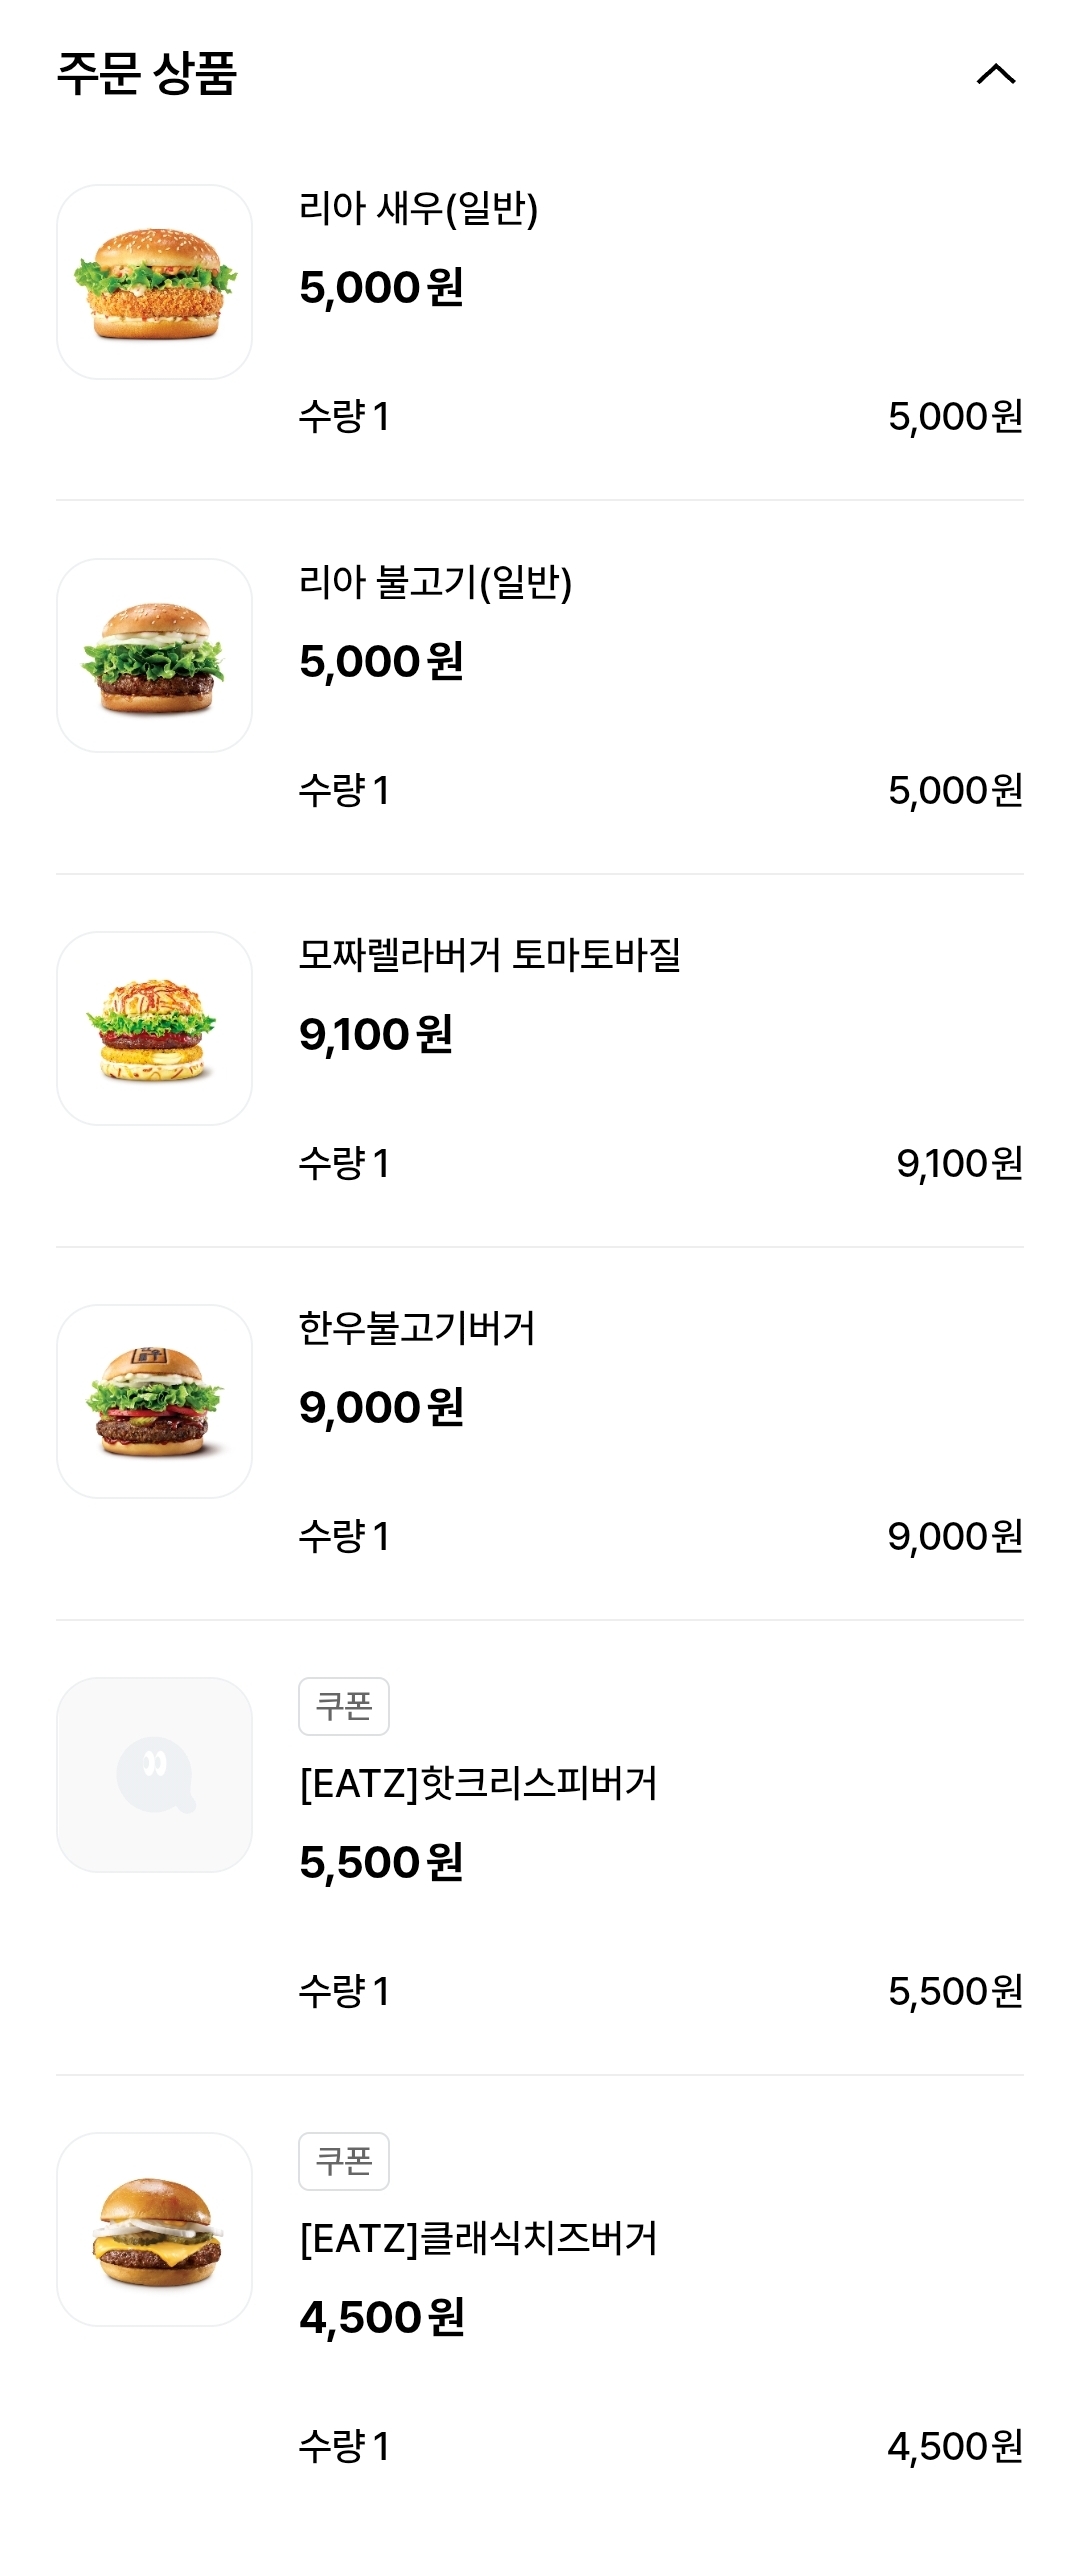
Task: Click the bold 9,000원 price of 한우불고기버거
Action: 381,1407
